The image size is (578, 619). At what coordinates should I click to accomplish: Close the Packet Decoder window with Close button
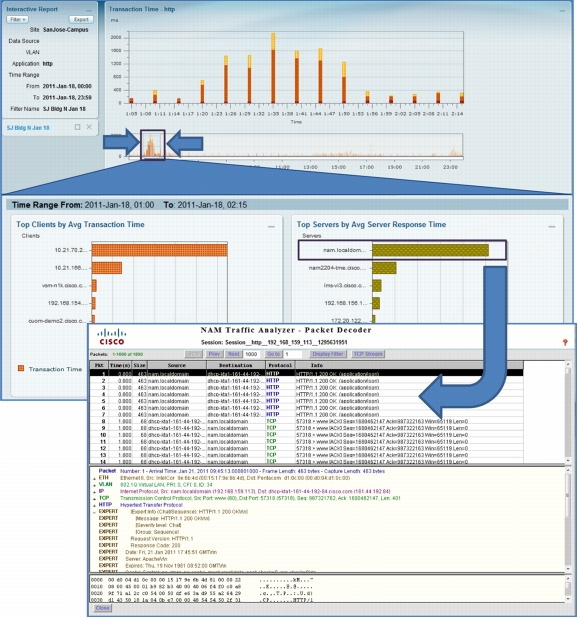pos(102,608)
